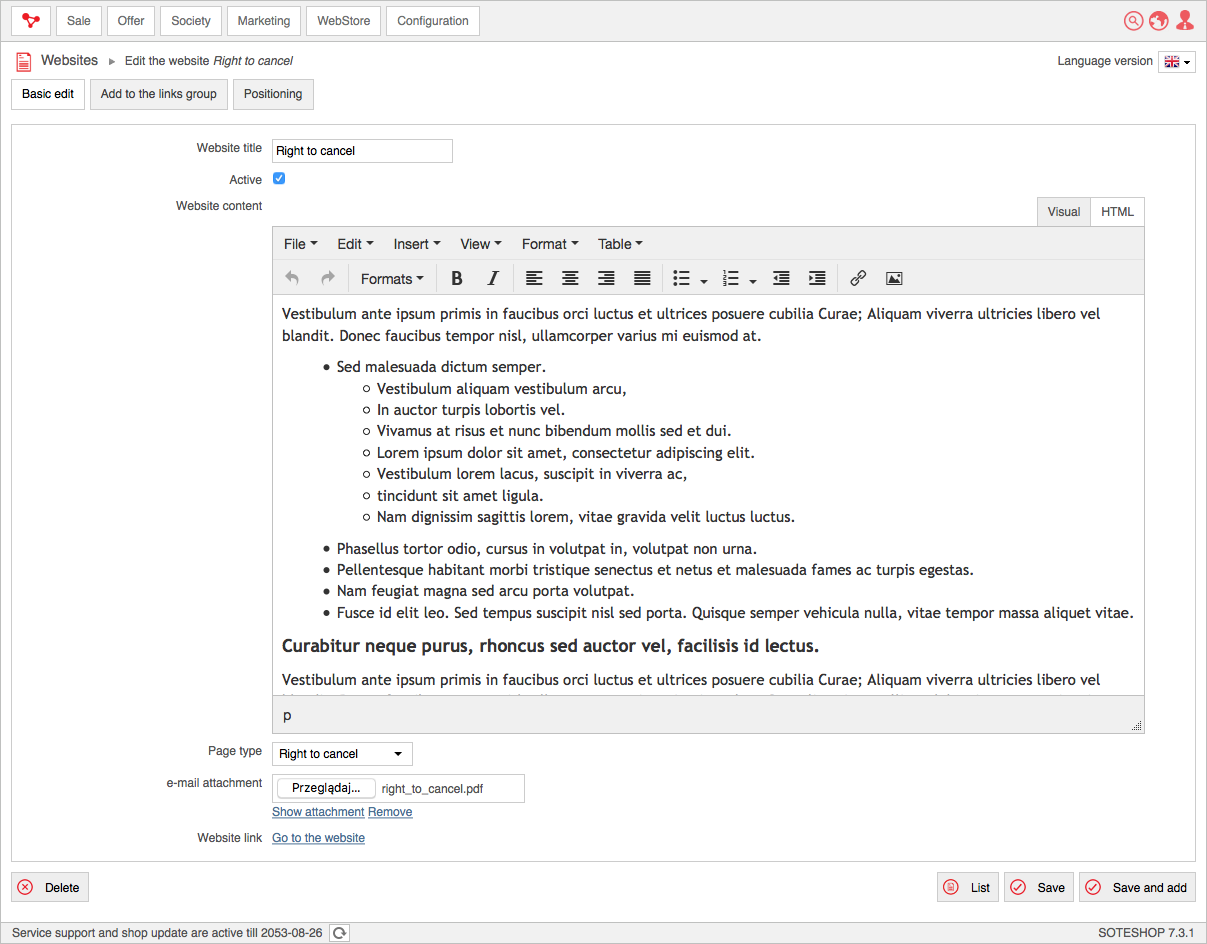Click the Websites document icon
Screen dimensions: 1207x944
click(24, 62)
